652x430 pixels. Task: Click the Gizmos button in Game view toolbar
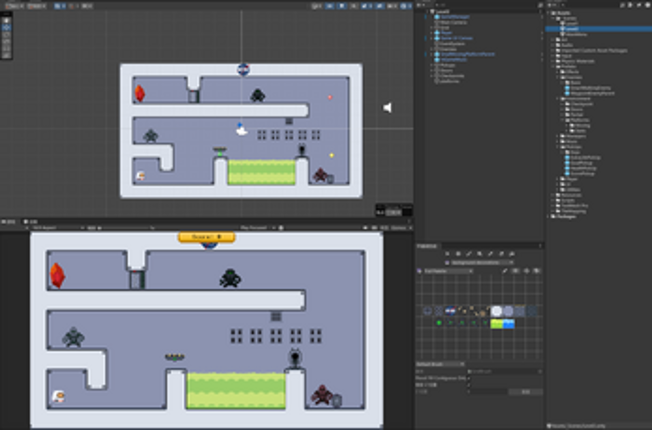point(398,227)
